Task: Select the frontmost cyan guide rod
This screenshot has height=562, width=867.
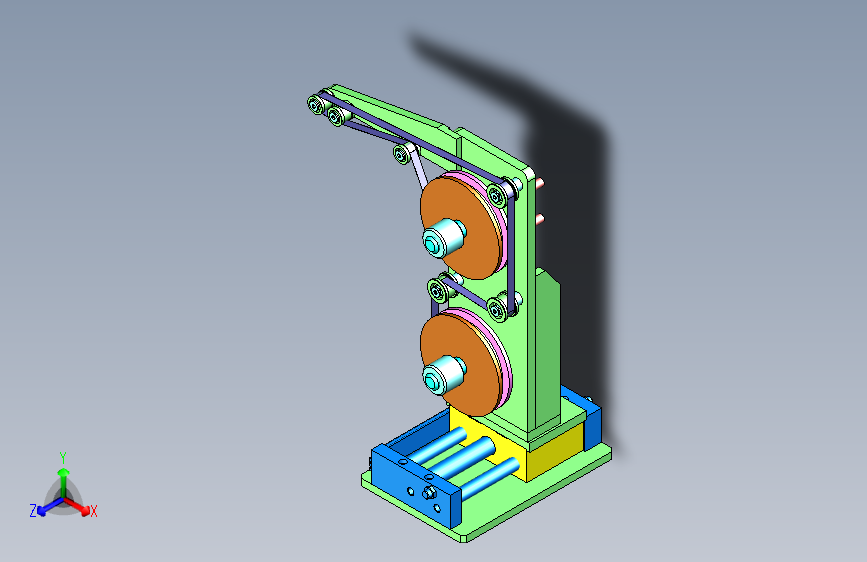Action: (489, 479)
